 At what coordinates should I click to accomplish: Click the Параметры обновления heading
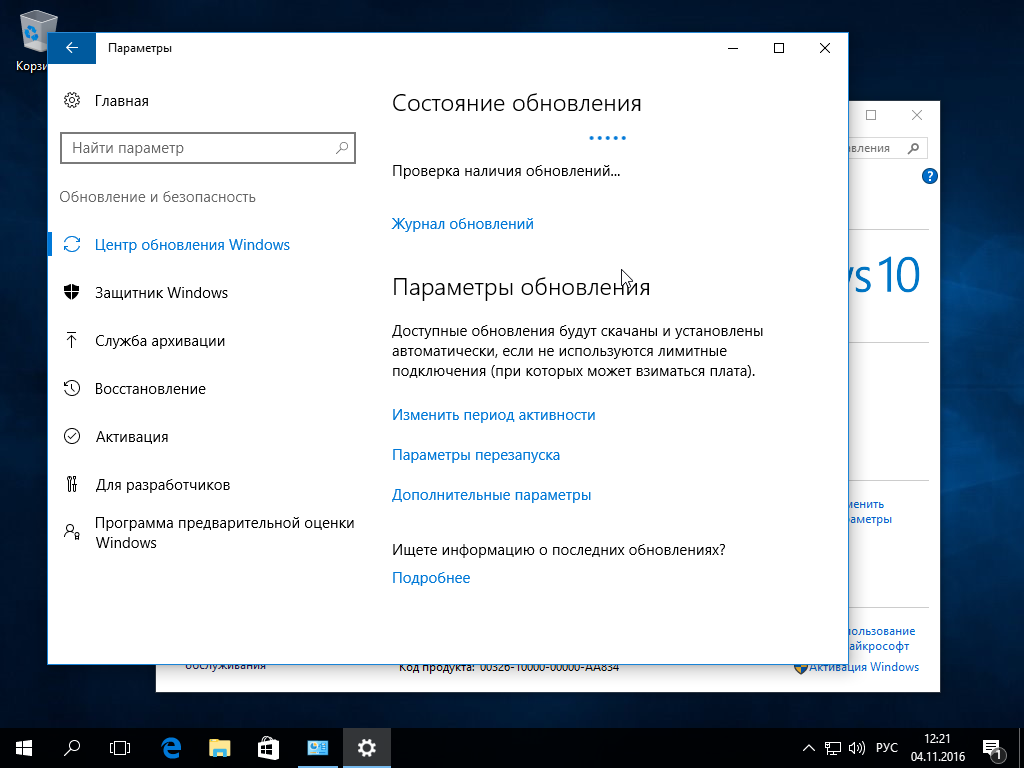[521, 287]
